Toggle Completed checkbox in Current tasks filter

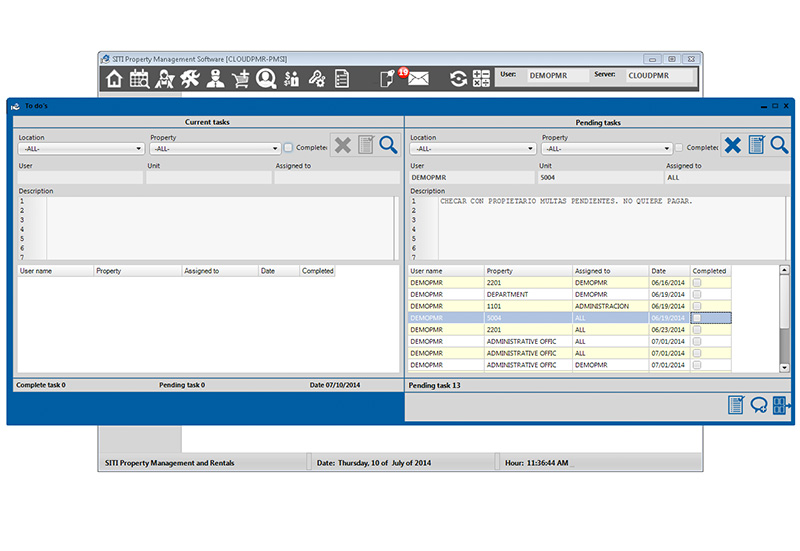point(288,148)
